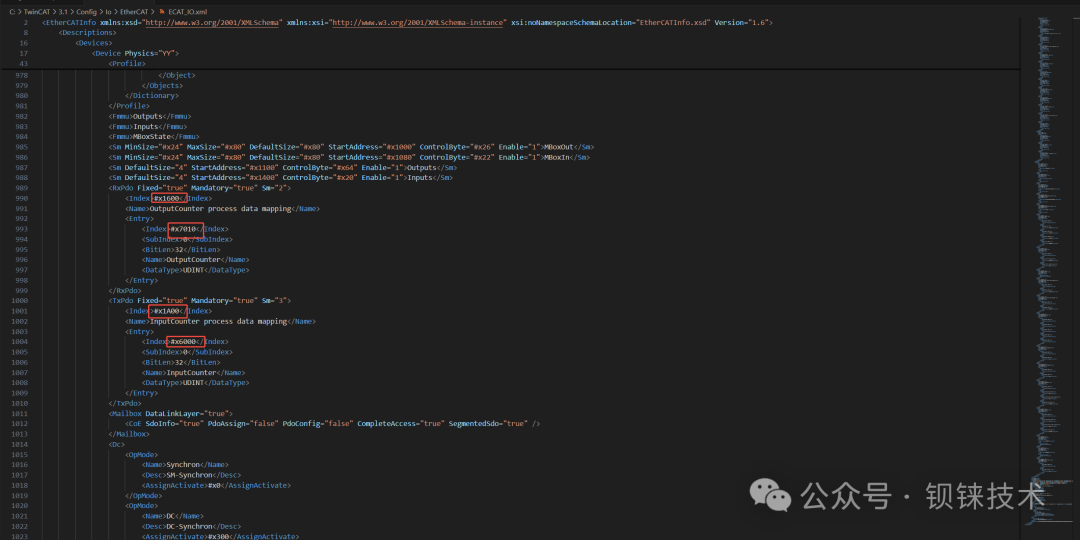Jump to the Descriptions sticky scroll line
The width and height of the screenshot is (1080, 540).
tap(87, 32)
